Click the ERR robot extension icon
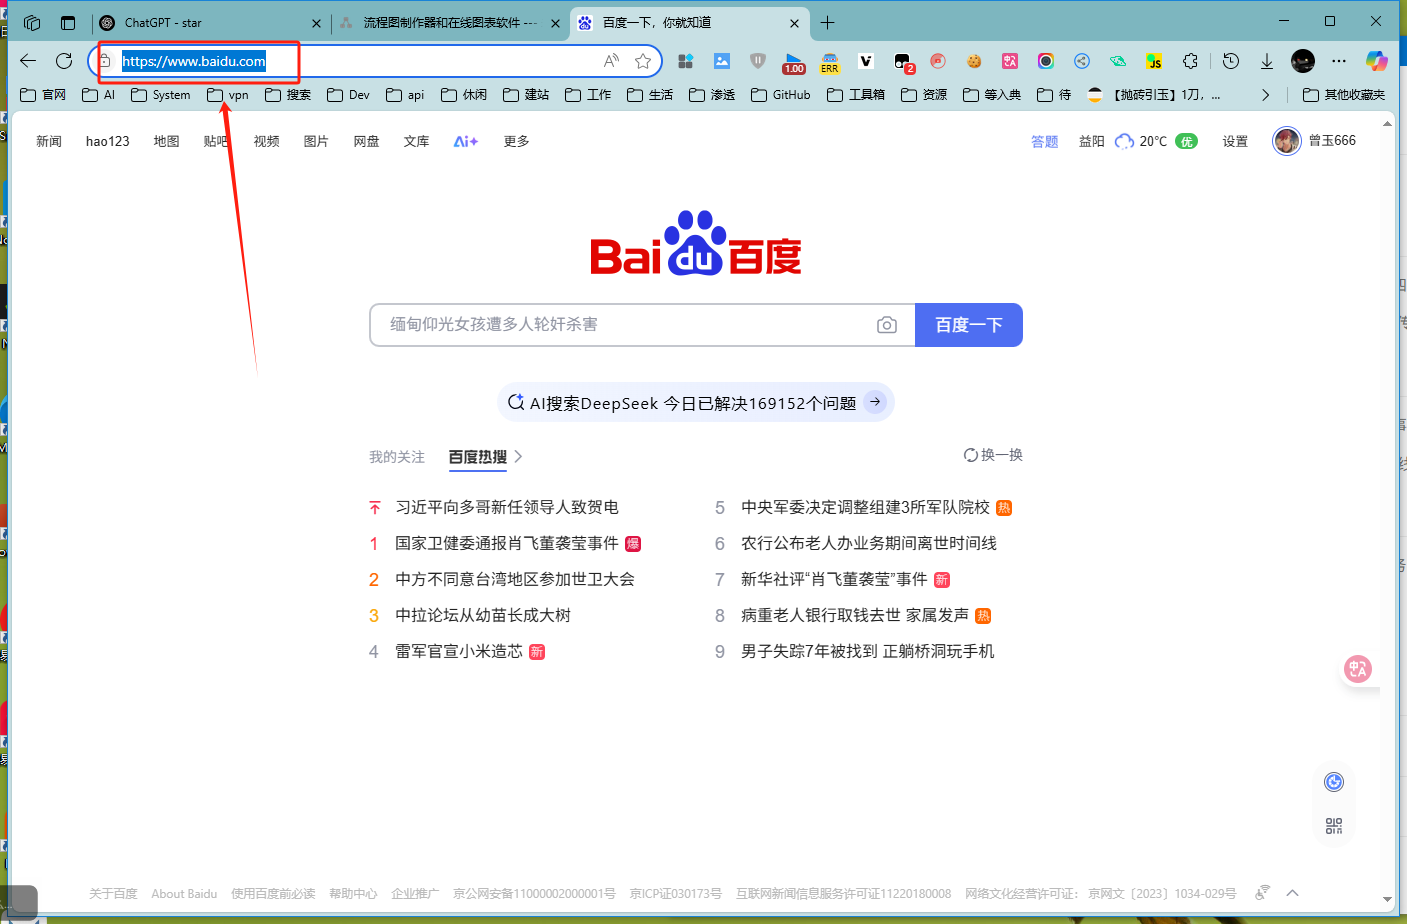 [x=830, y=63]
